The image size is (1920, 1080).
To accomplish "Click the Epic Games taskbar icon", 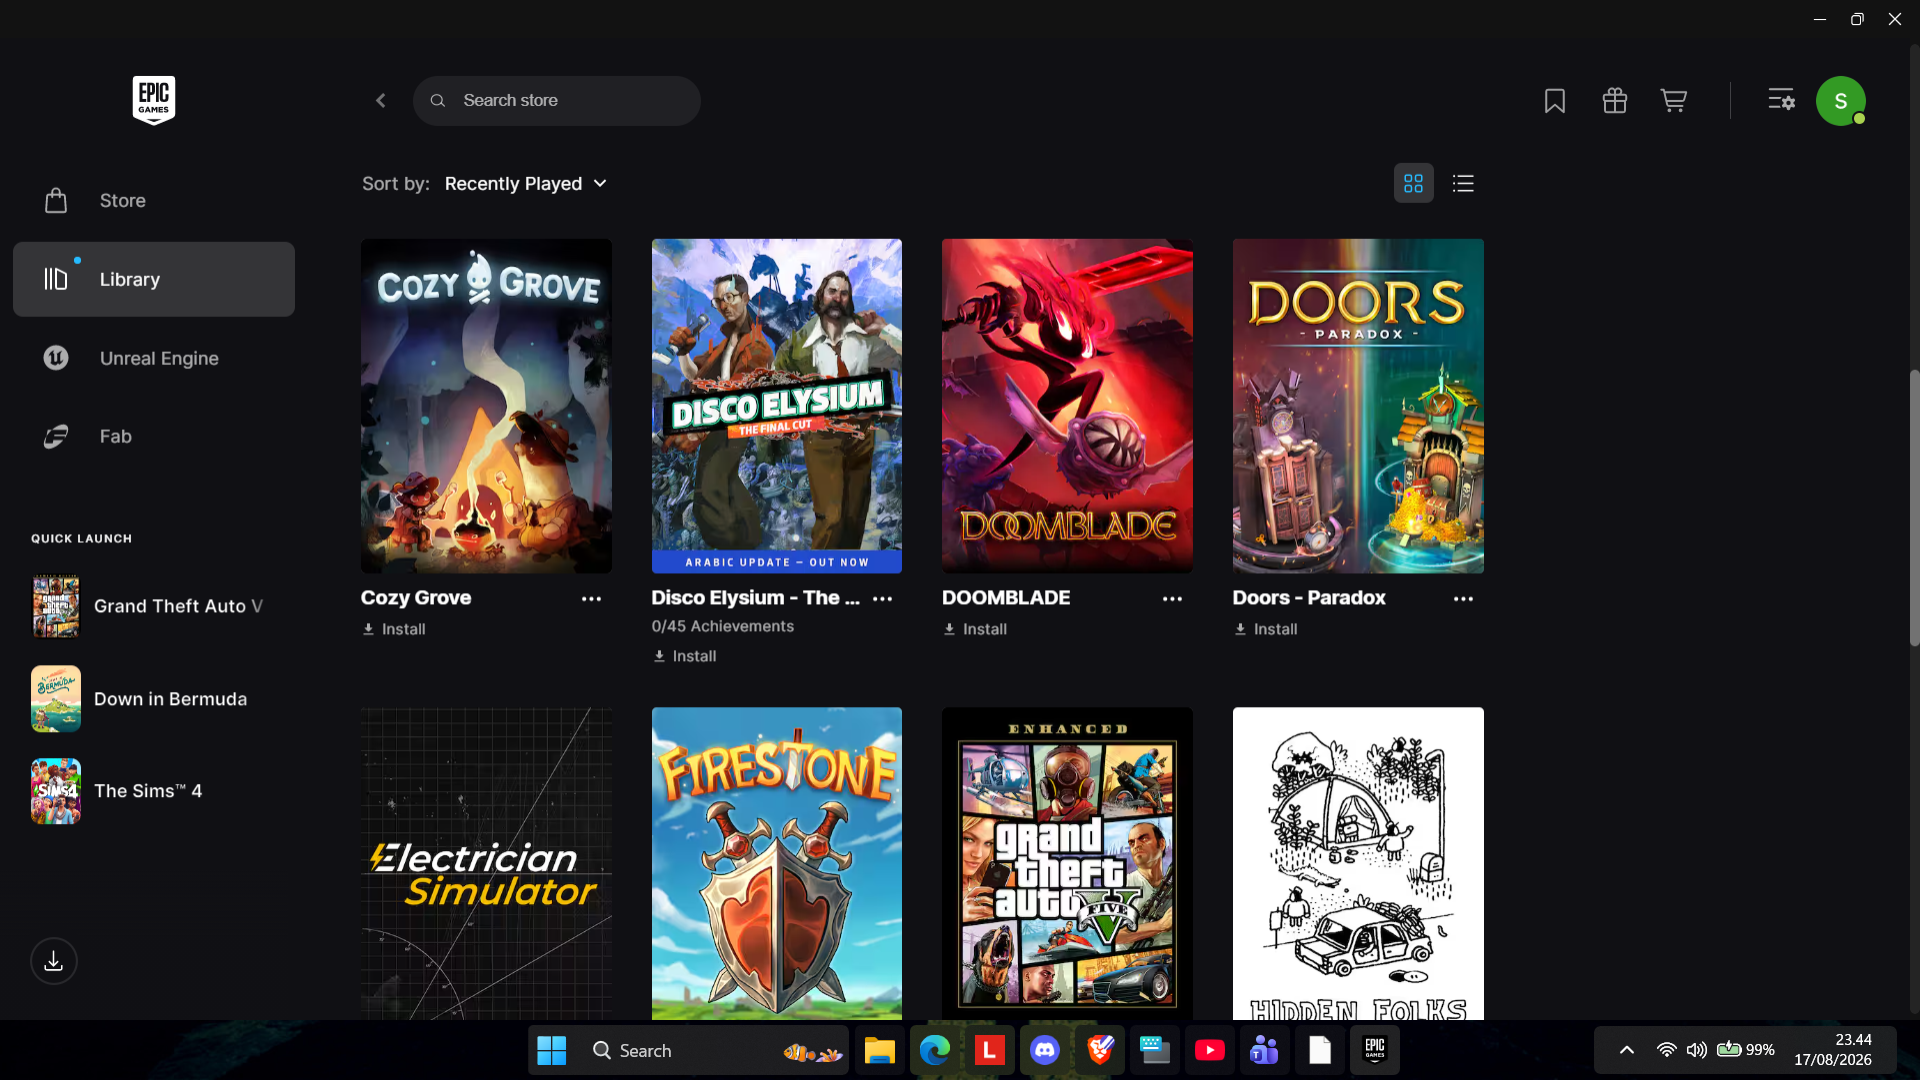I will [1375, 1051].
